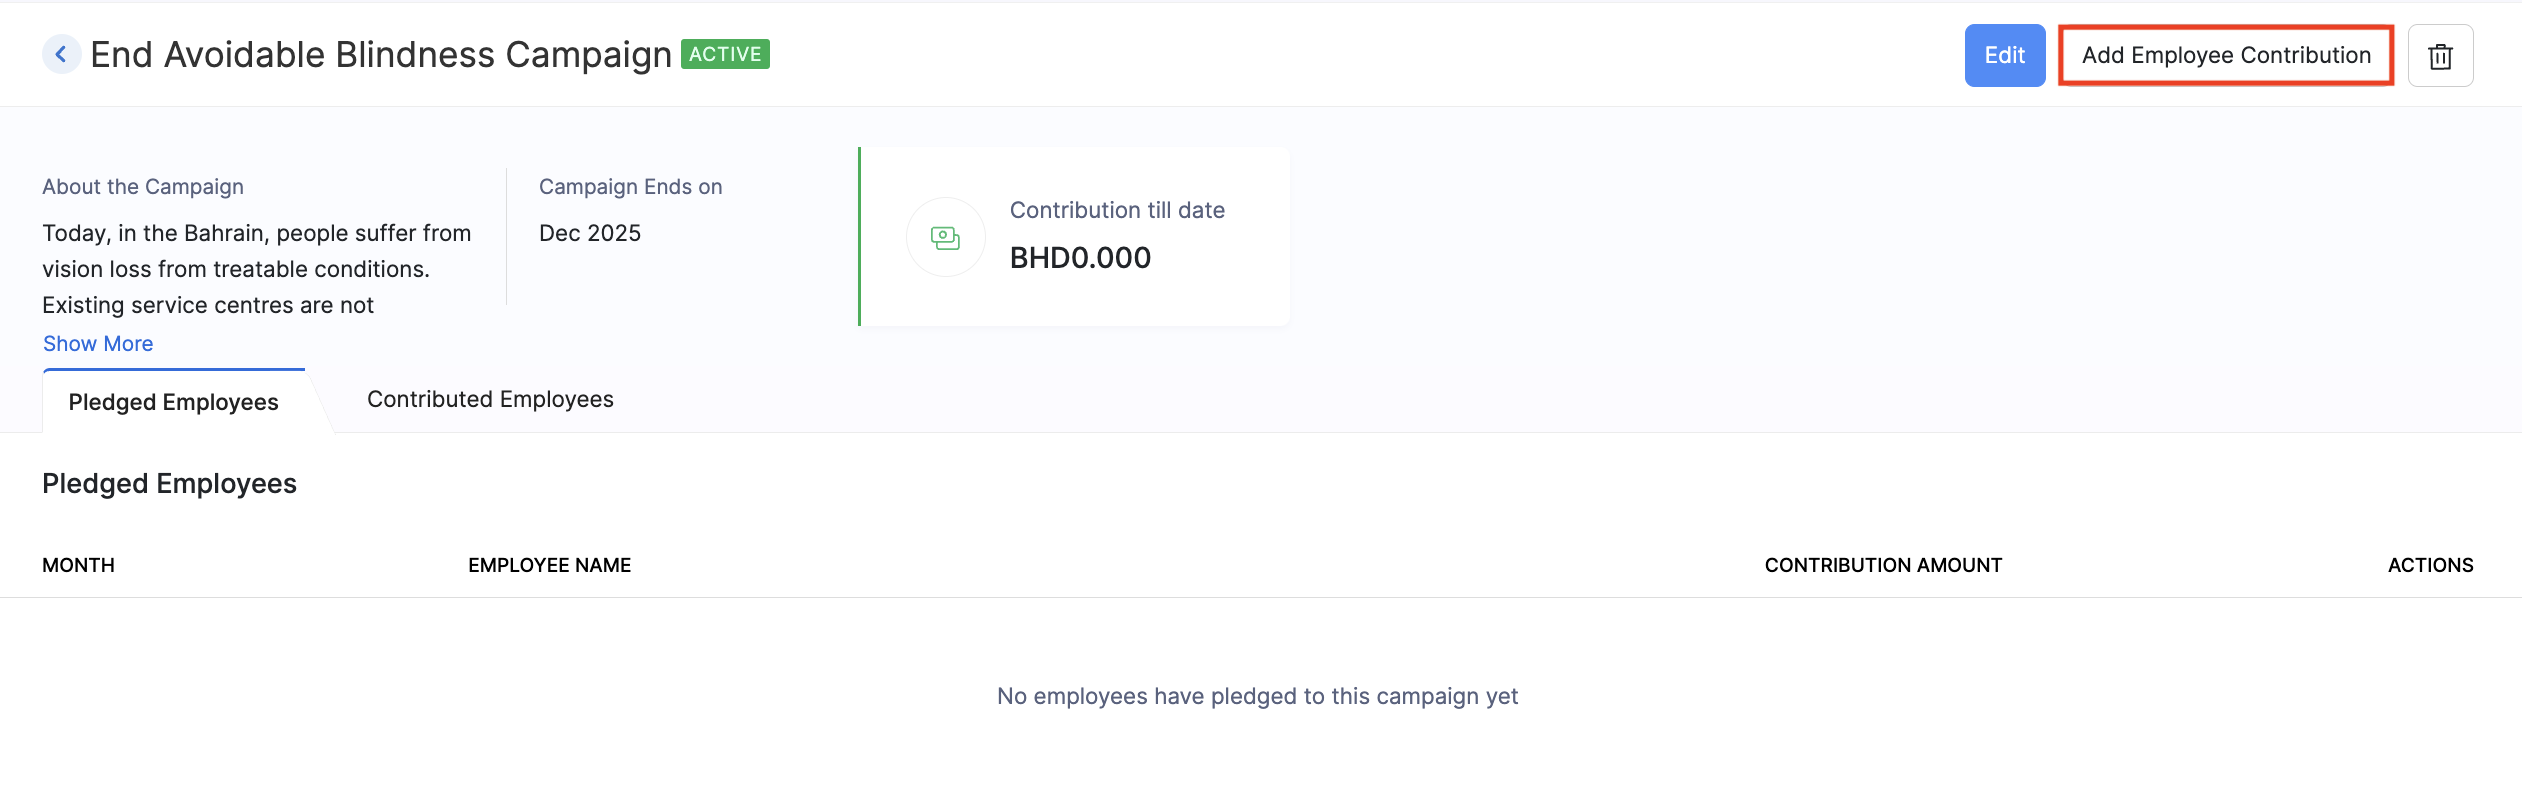
Task: Click the BHD0.000 contribution amount
Action: point(1080,258)
